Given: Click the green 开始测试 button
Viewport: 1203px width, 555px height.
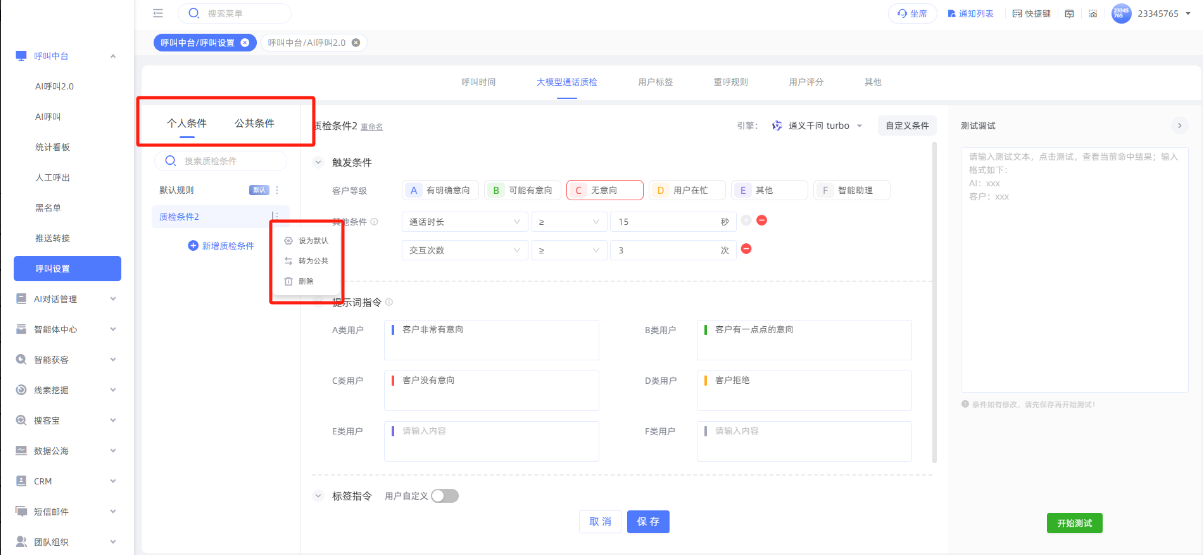Looking at the screenshot, I should click(x=1074, y=523).
